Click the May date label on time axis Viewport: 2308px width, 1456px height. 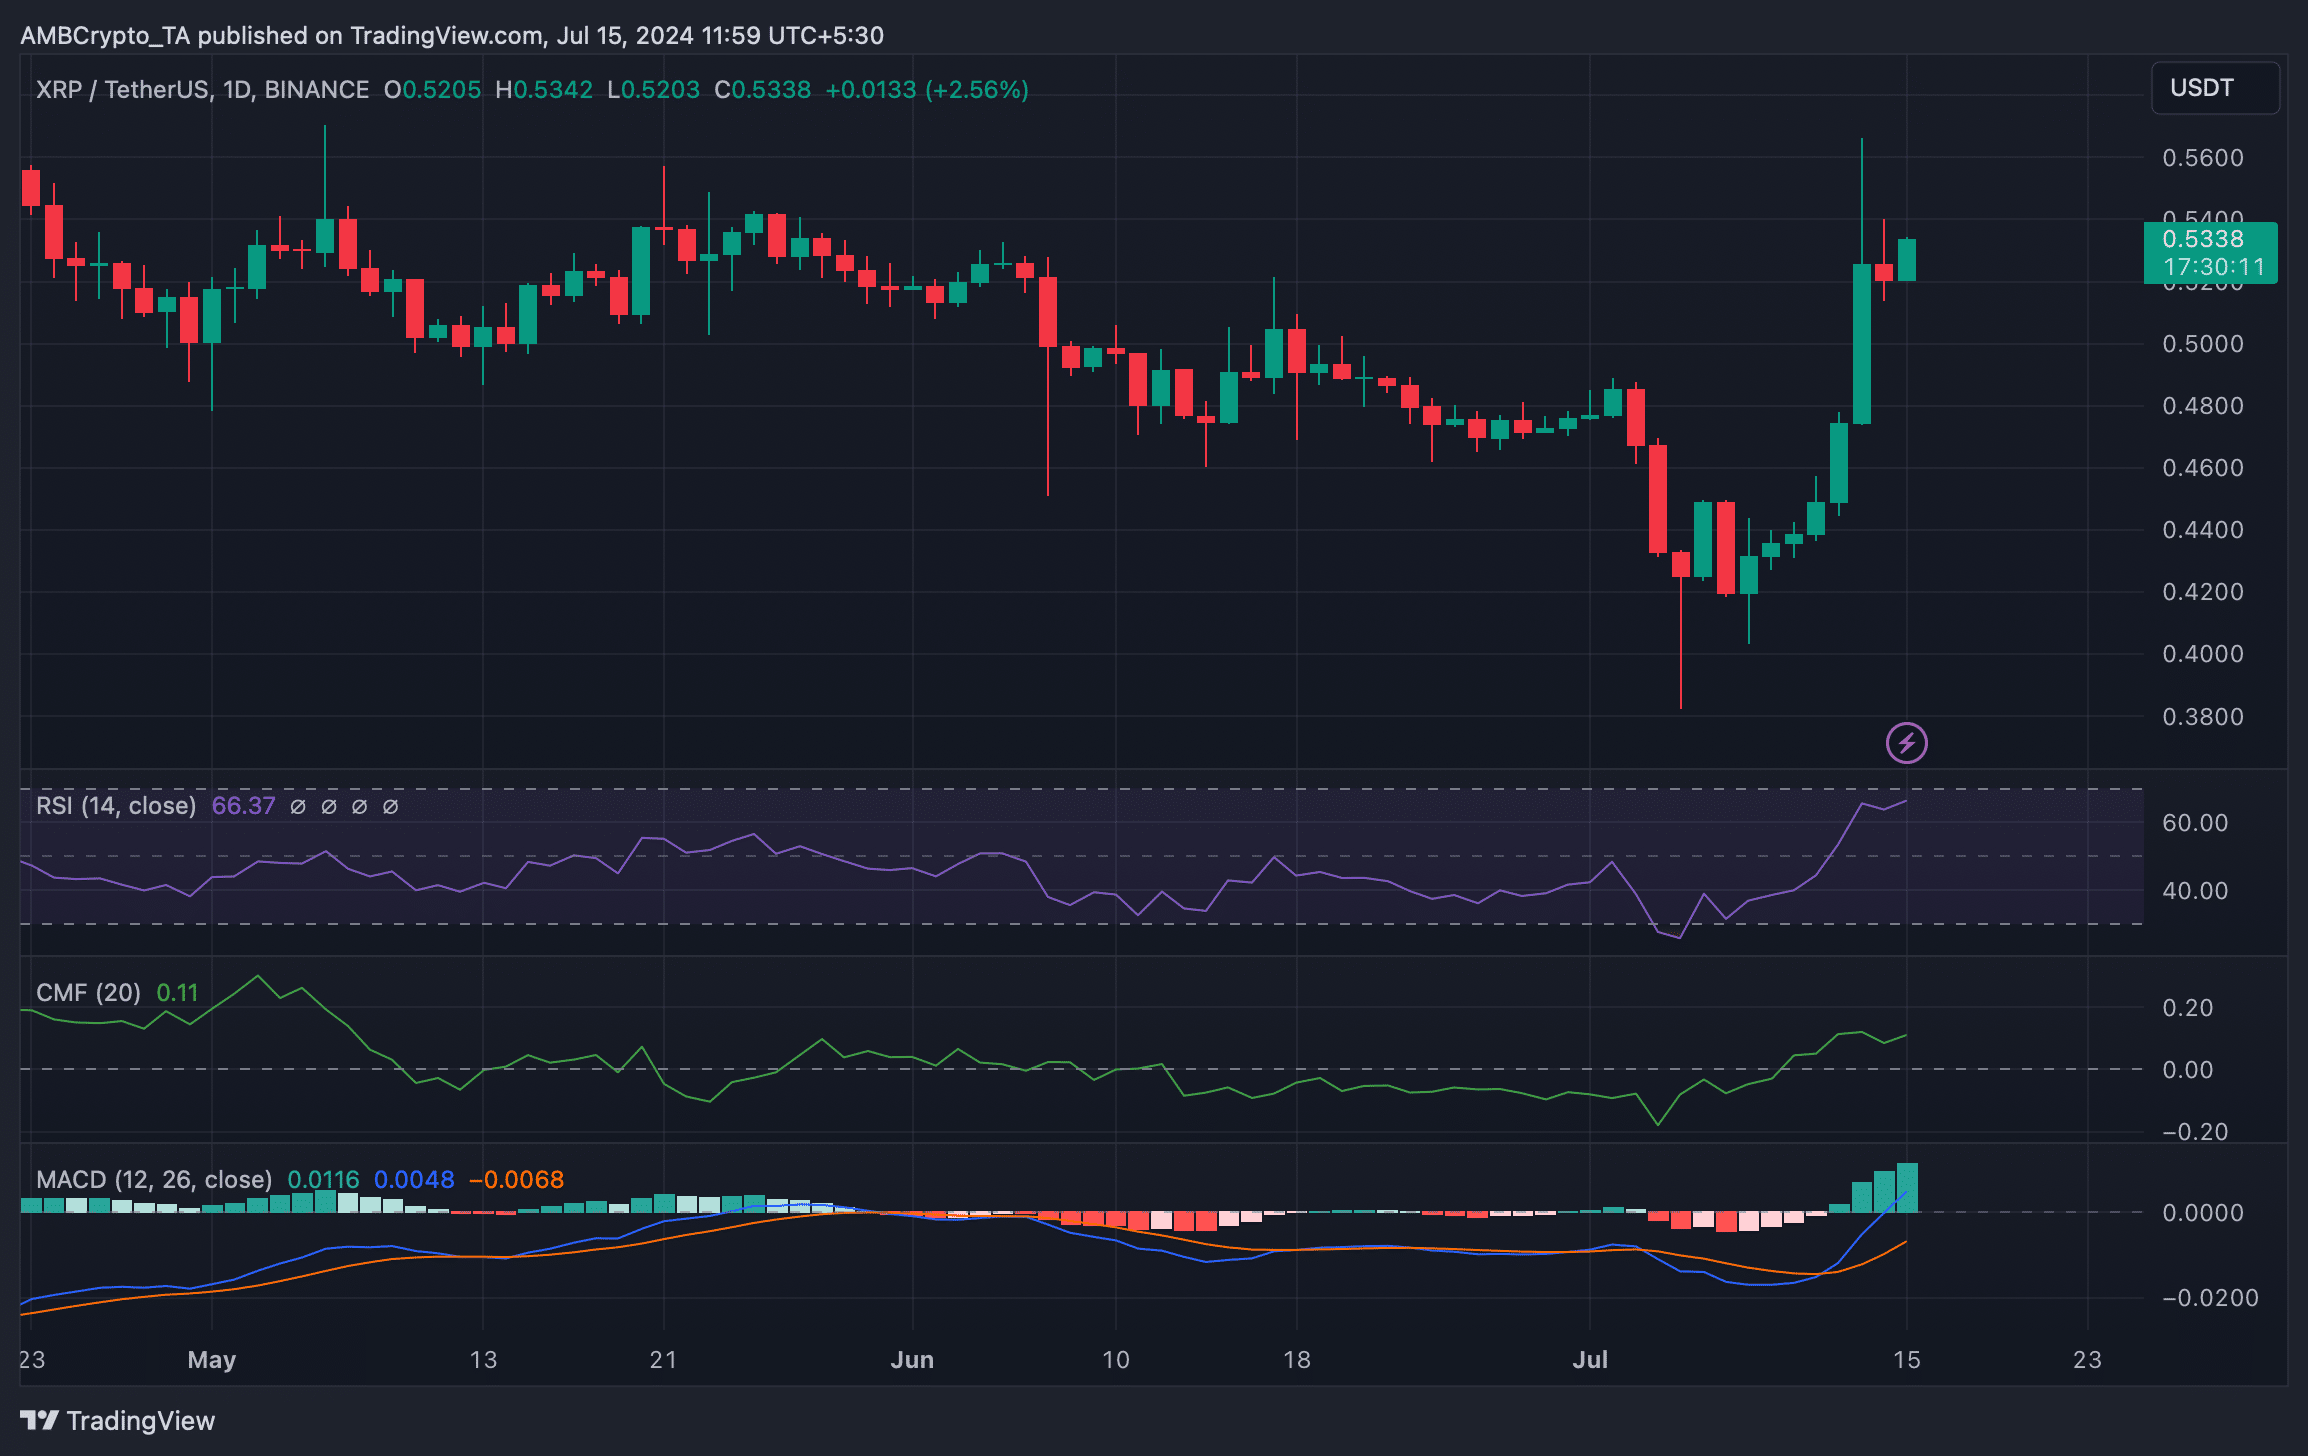pyautogui.click(x=212, y=1360)
